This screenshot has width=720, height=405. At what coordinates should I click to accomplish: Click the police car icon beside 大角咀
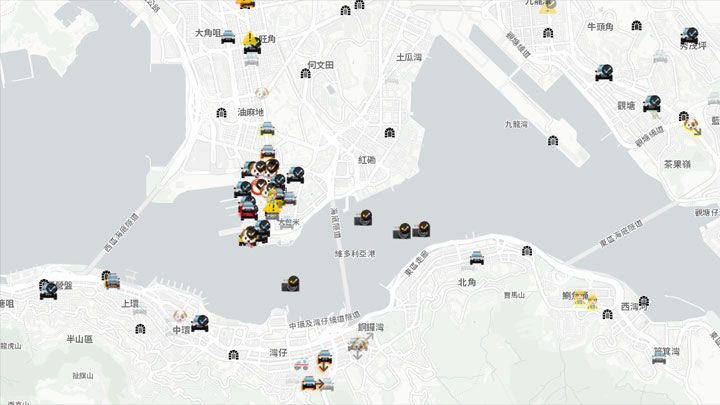(x=228, y=37)
